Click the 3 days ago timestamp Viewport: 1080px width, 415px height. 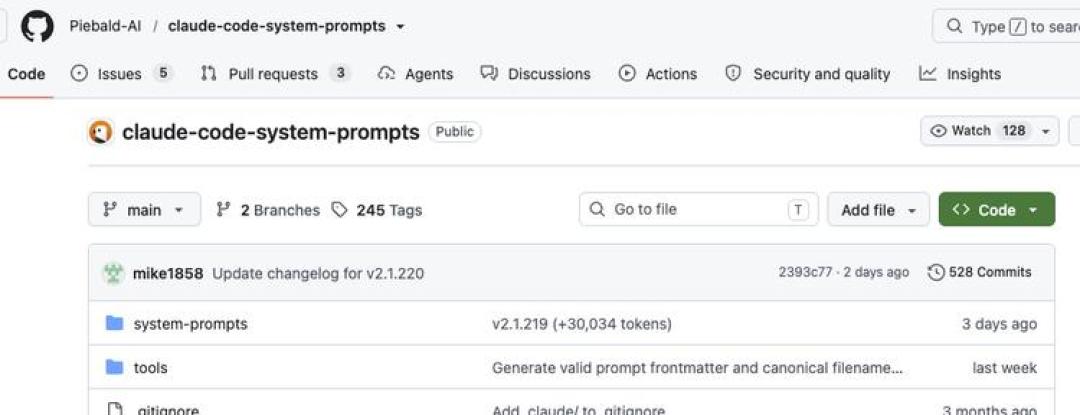pos(999,323)
